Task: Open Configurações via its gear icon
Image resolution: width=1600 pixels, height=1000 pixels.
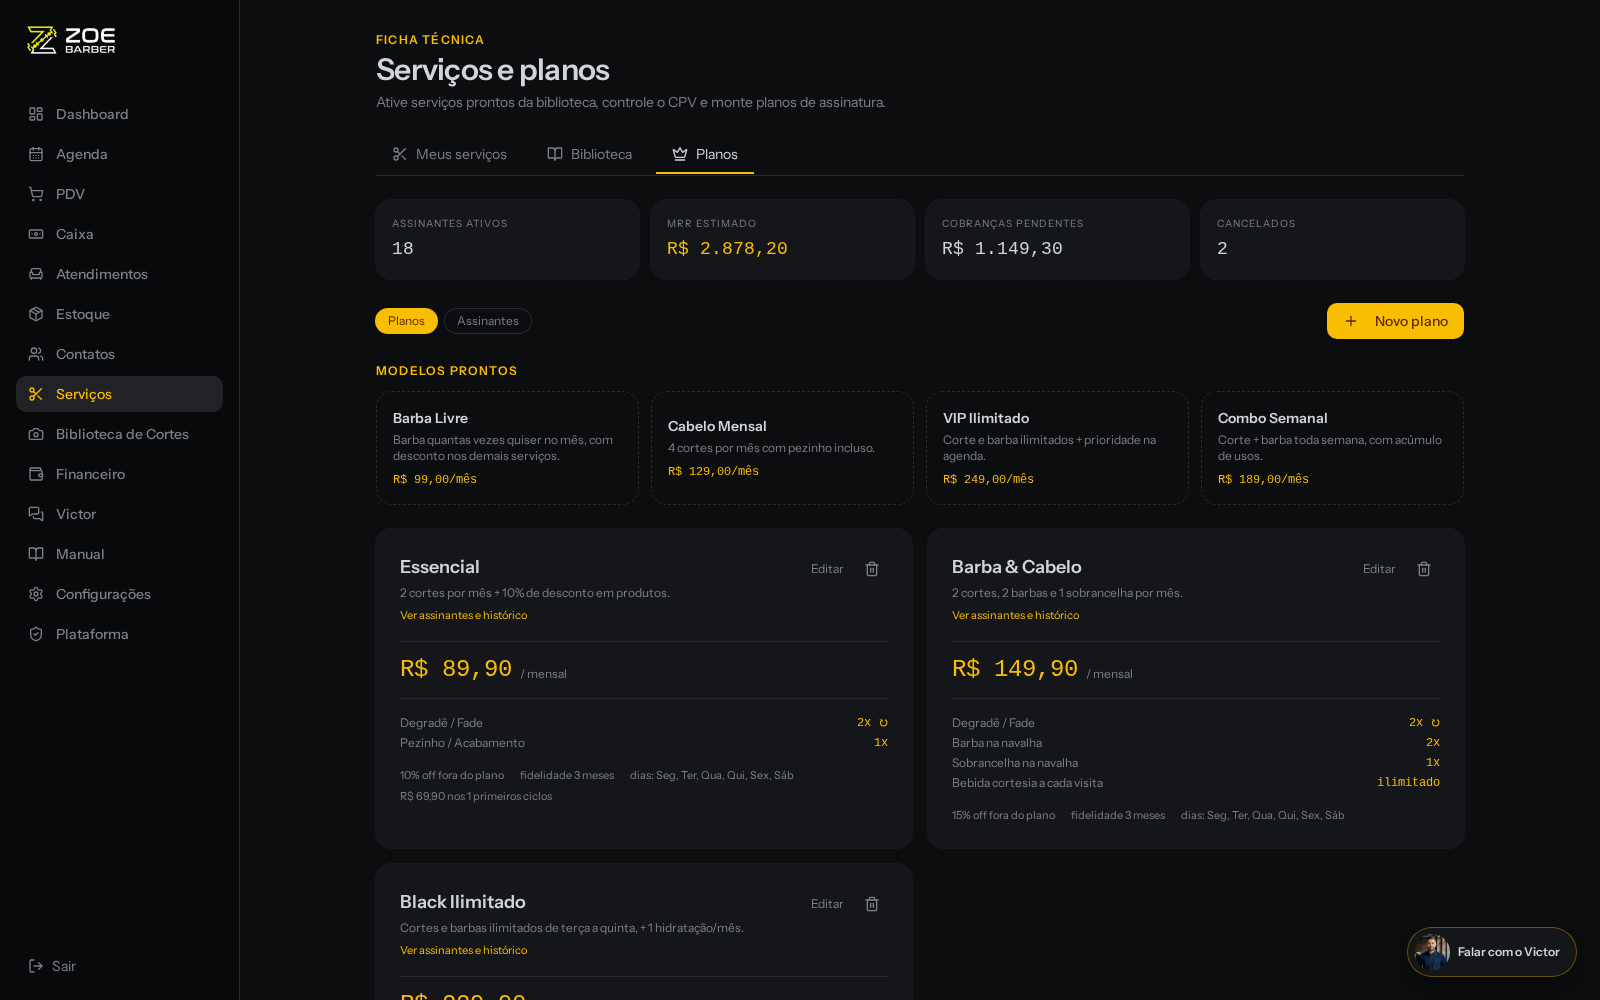Action: pos(36,594)
